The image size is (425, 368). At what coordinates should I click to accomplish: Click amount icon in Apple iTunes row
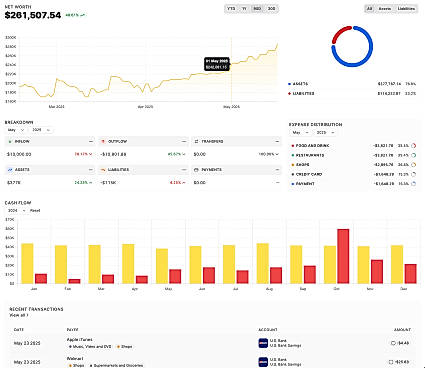393,343
